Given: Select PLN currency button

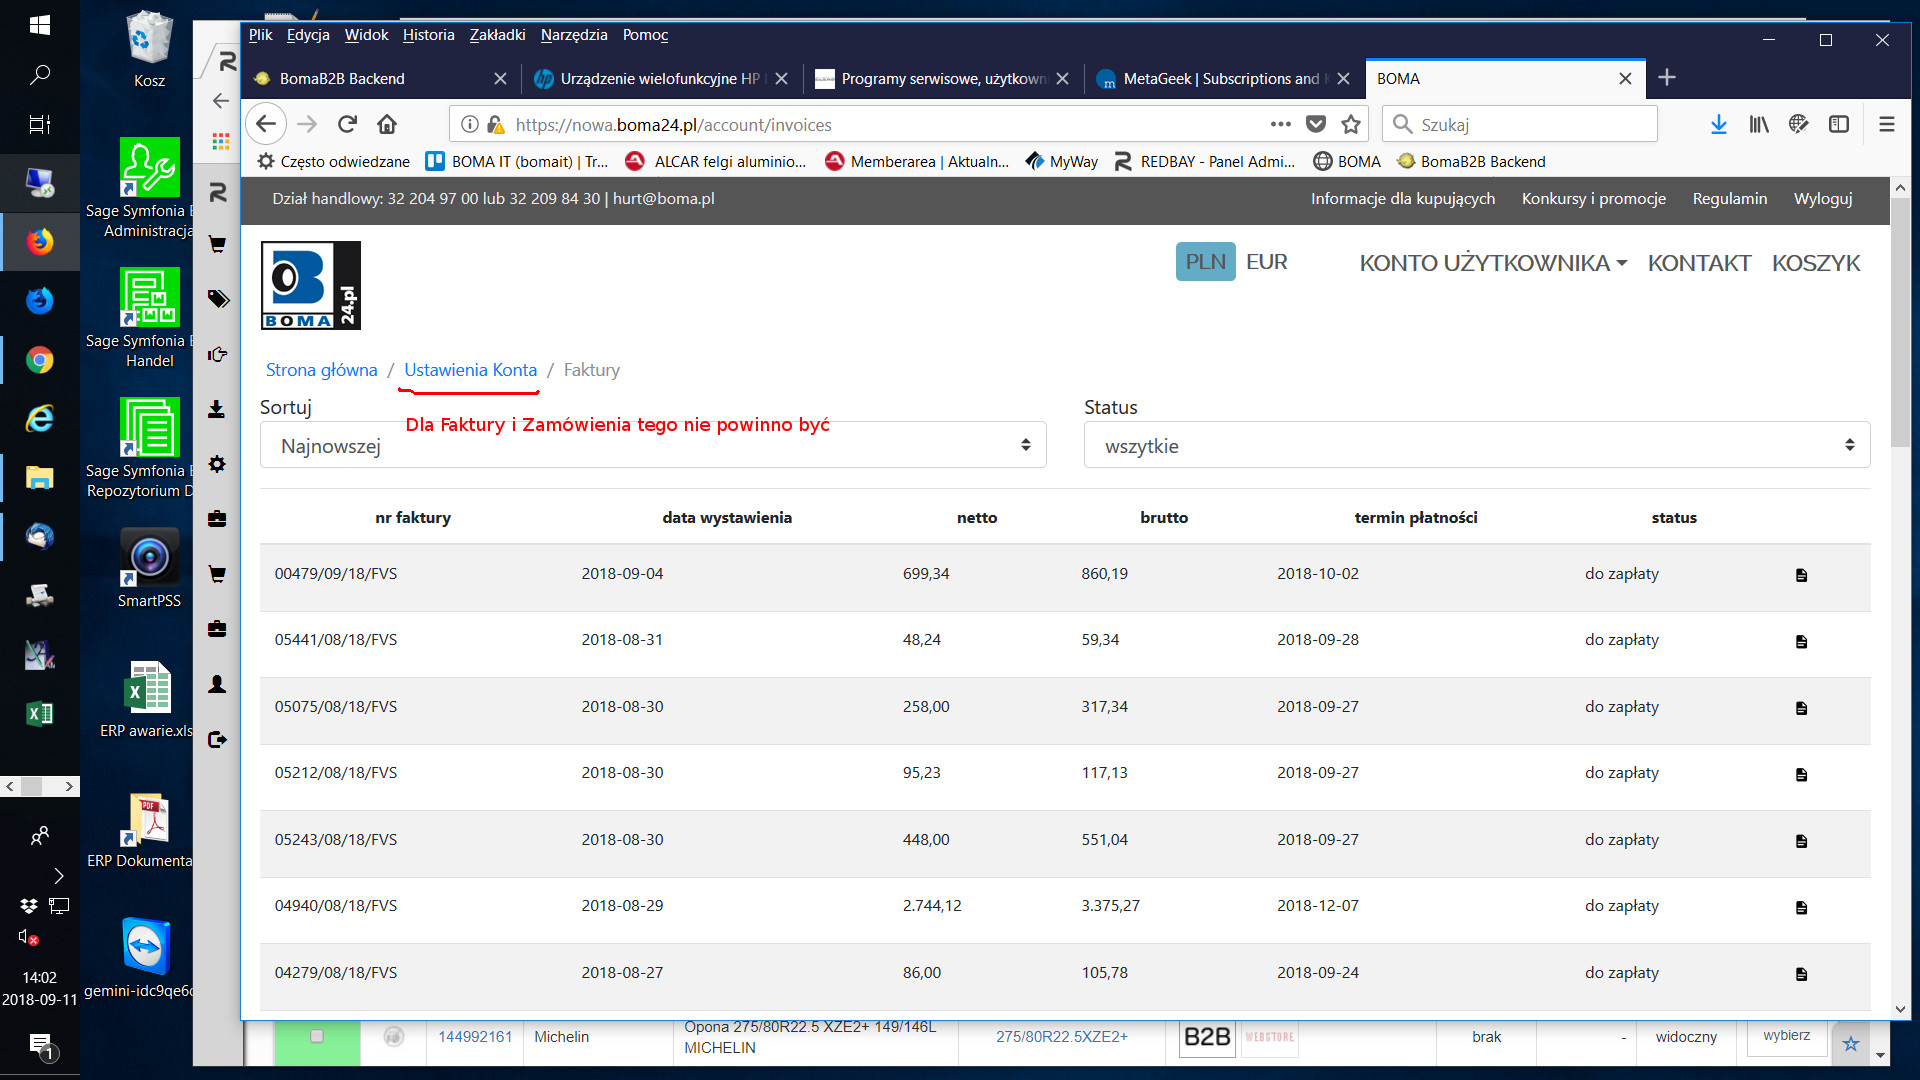Looking at the screenshot, I should point(1205,262).
